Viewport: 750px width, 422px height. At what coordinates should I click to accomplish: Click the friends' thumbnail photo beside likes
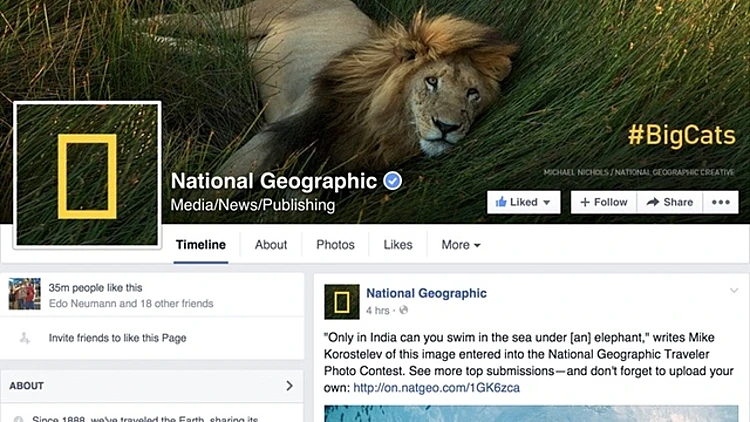[24, 294]
